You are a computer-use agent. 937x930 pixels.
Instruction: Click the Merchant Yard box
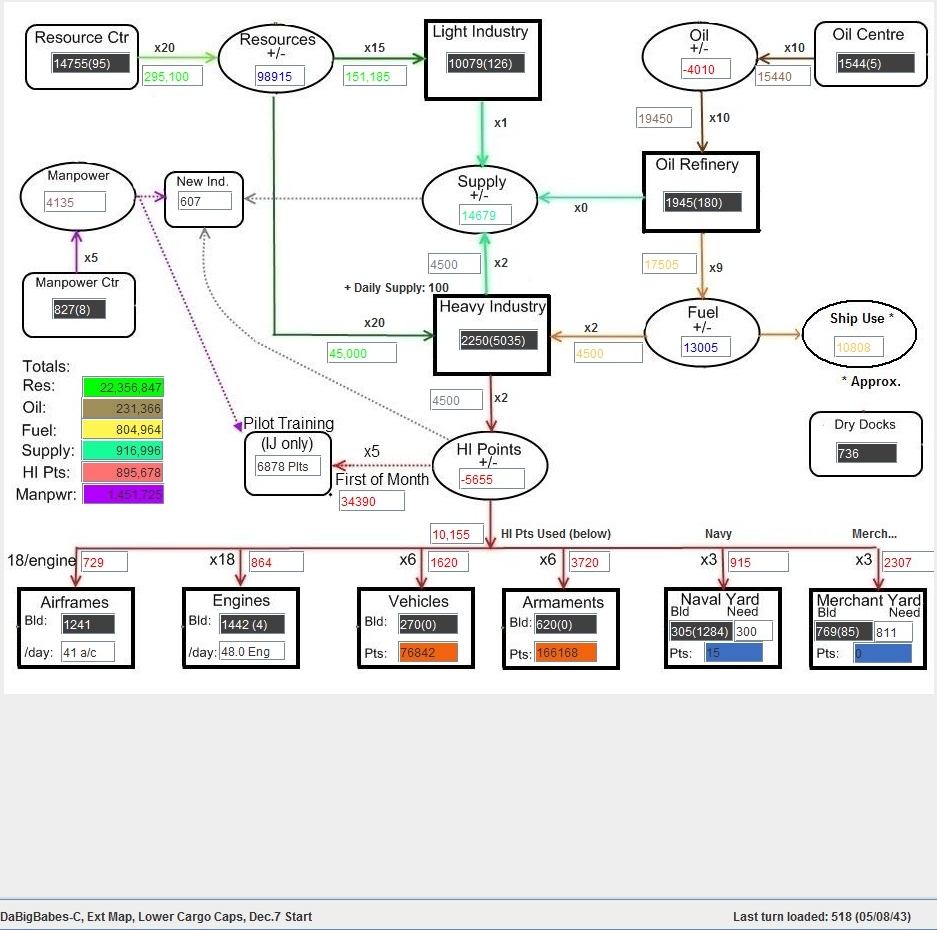[x=868, y=628]
